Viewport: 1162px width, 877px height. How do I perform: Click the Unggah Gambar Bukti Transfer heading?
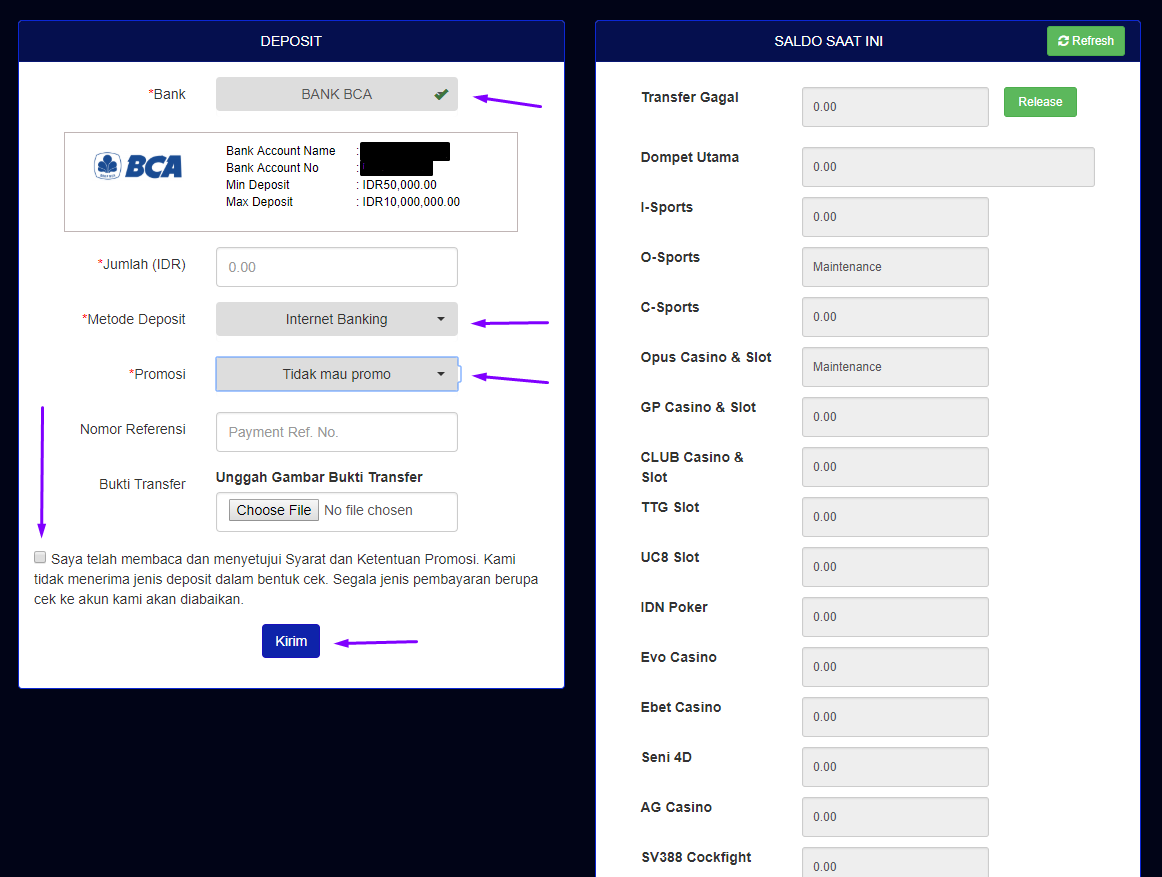click(x=319, y=477)
